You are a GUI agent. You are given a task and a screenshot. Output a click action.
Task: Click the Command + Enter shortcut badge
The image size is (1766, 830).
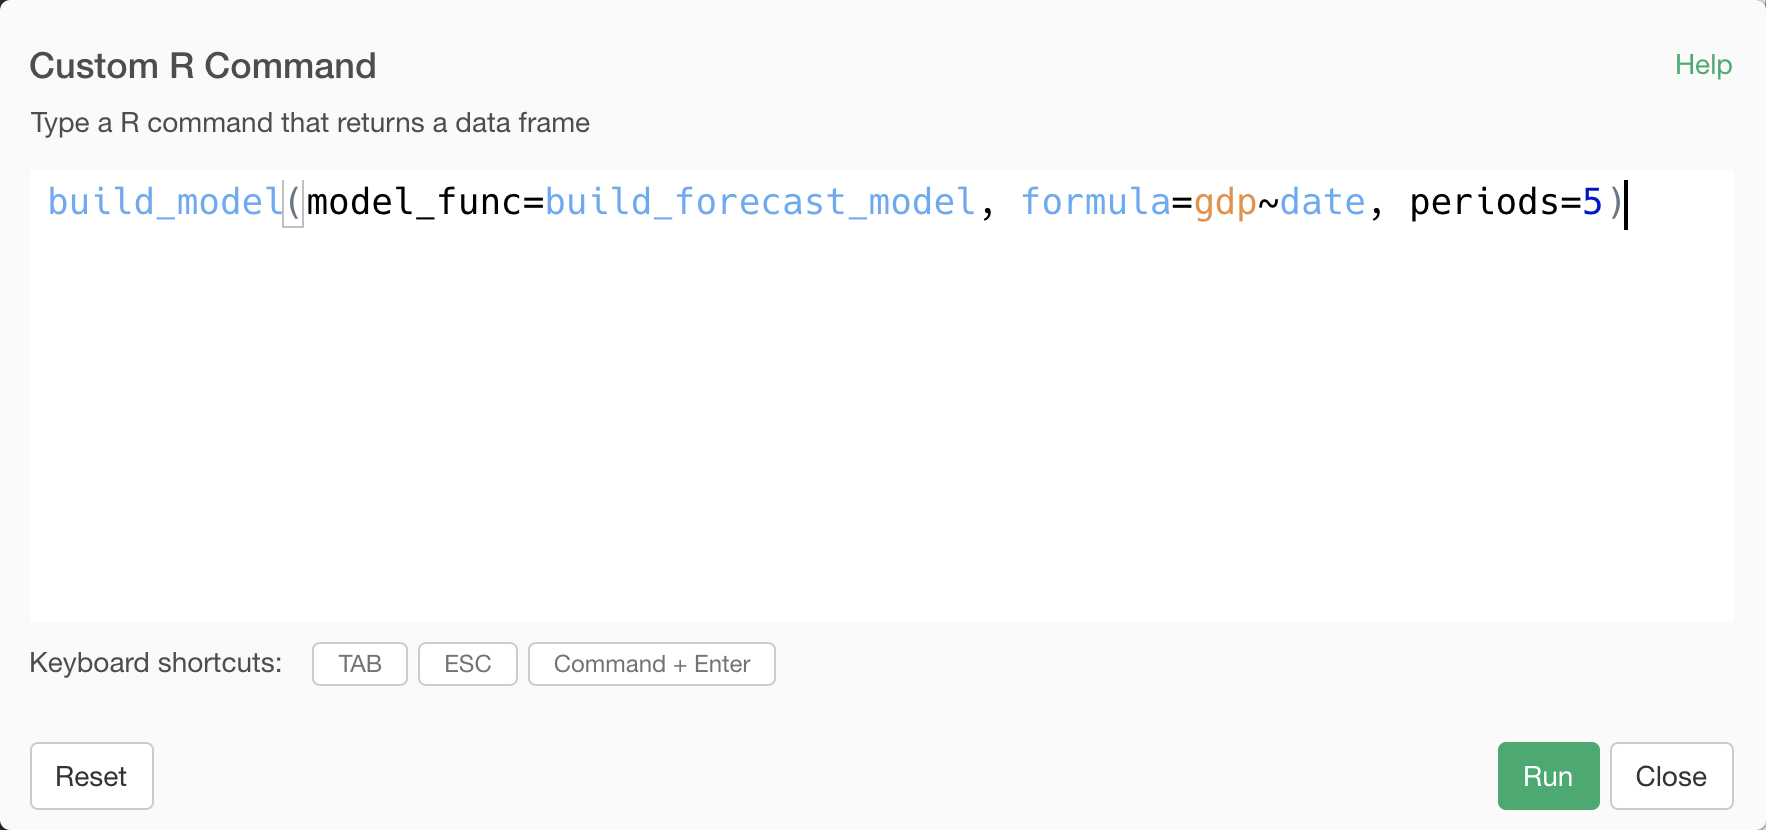[652, 664]
